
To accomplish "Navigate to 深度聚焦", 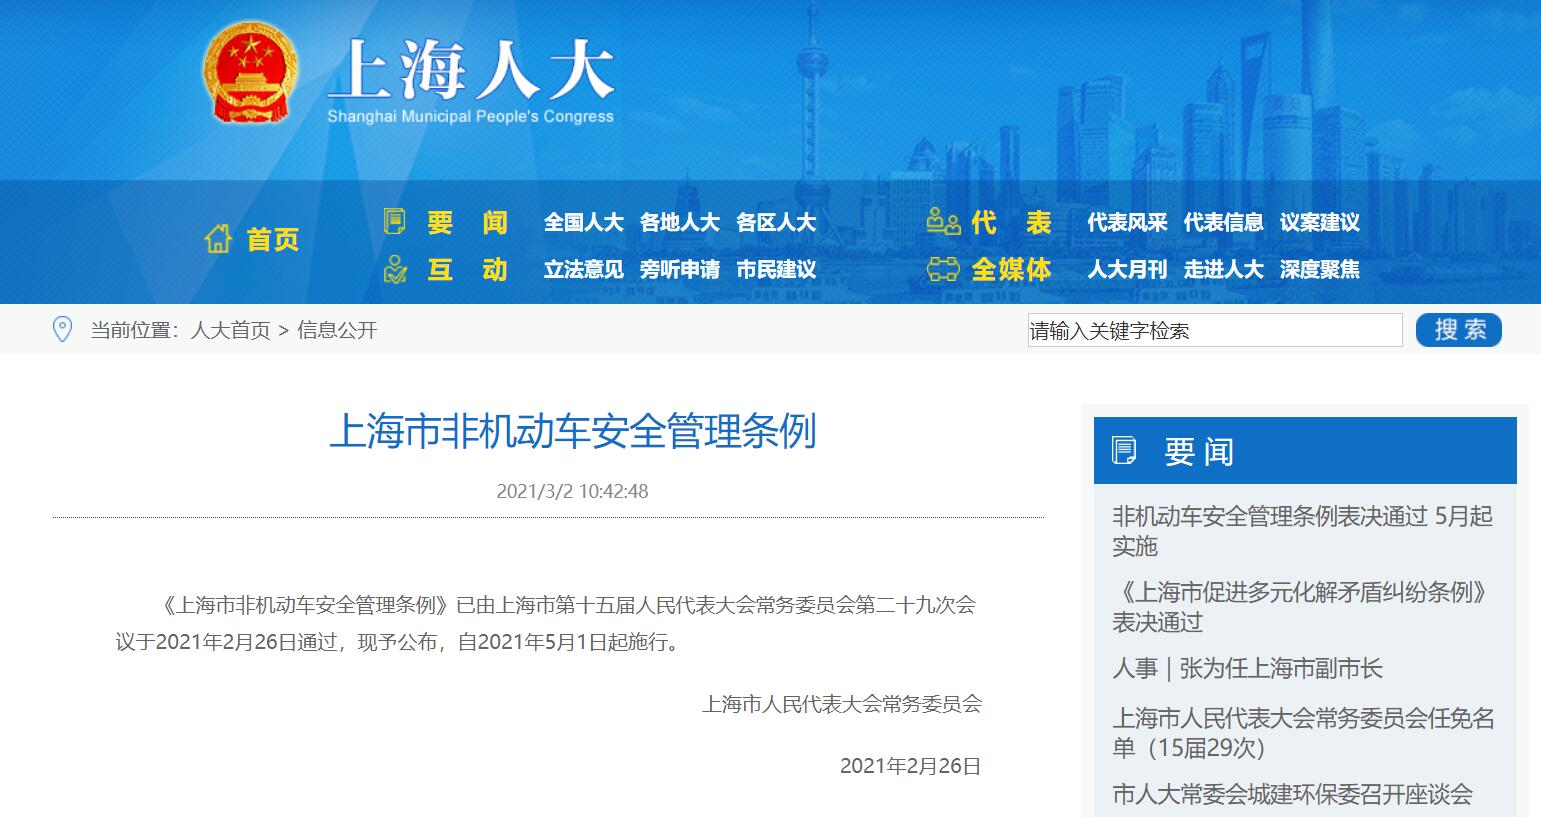I will click(1319, 270).
